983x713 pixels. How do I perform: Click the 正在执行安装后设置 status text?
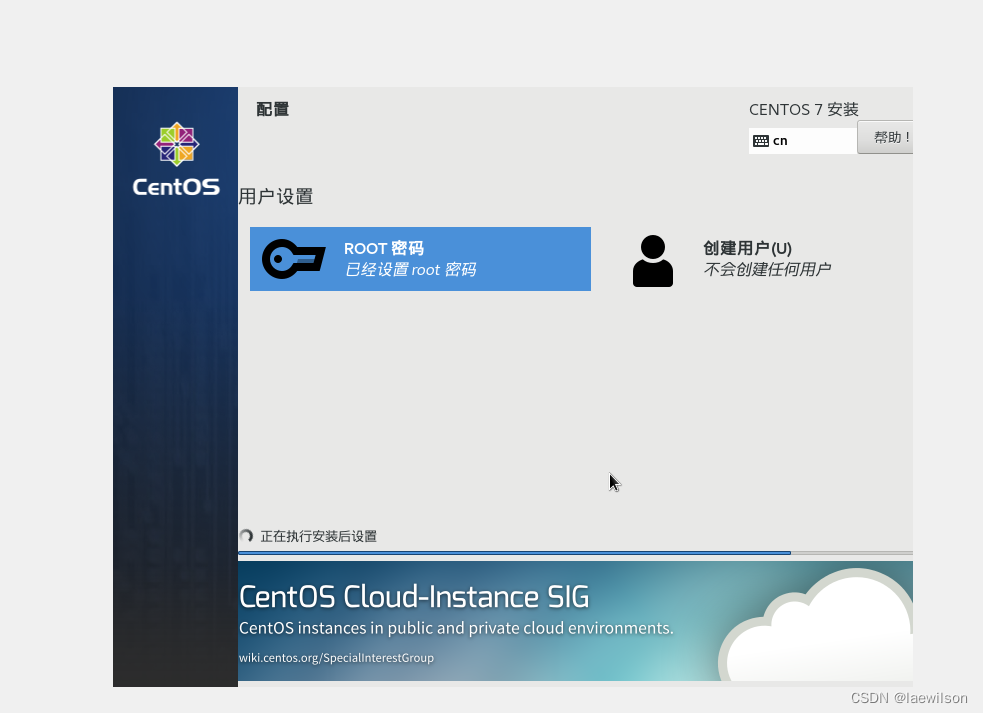[x=318, y=536]
